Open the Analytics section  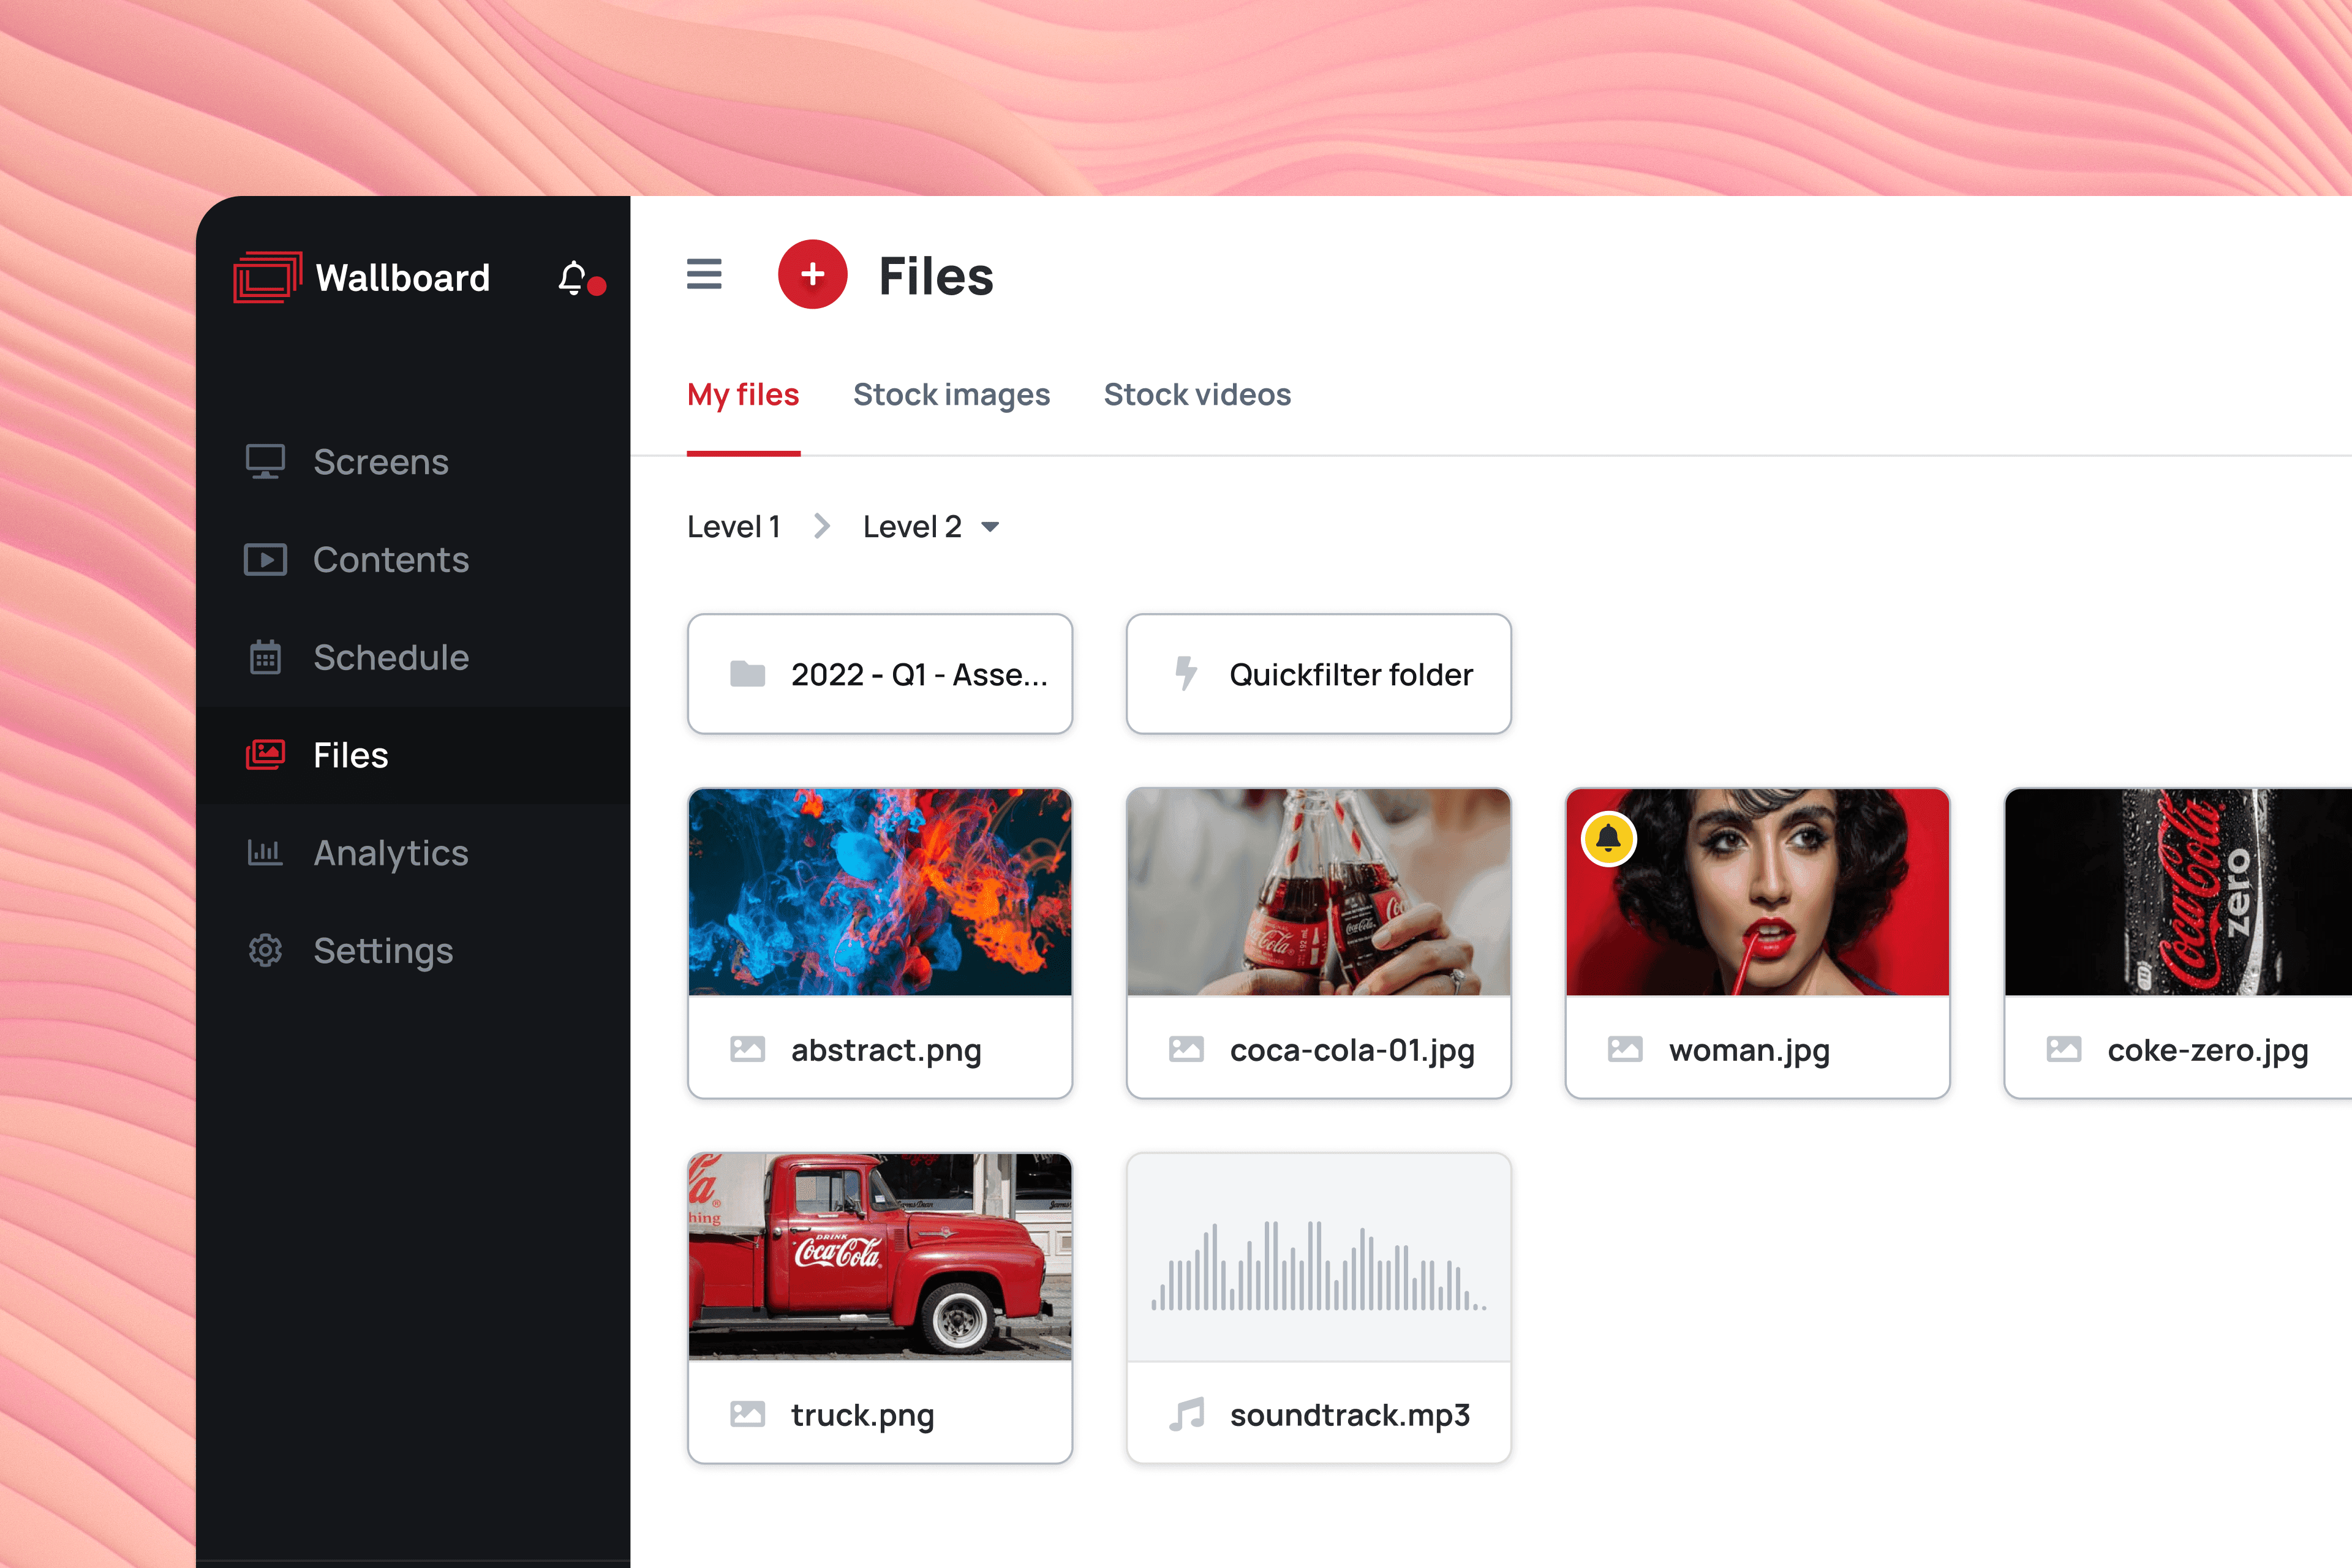390,853
